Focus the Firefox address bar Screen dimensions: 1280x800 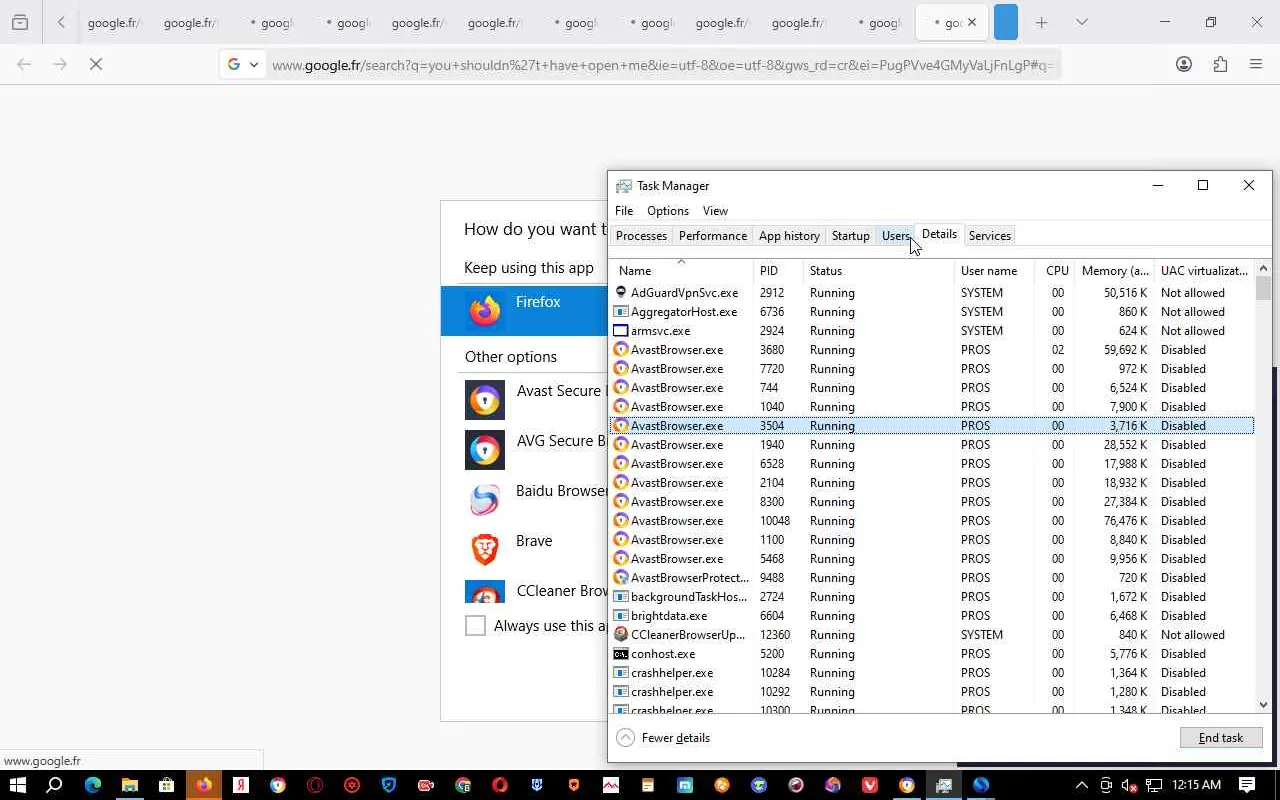click(662, 65)
